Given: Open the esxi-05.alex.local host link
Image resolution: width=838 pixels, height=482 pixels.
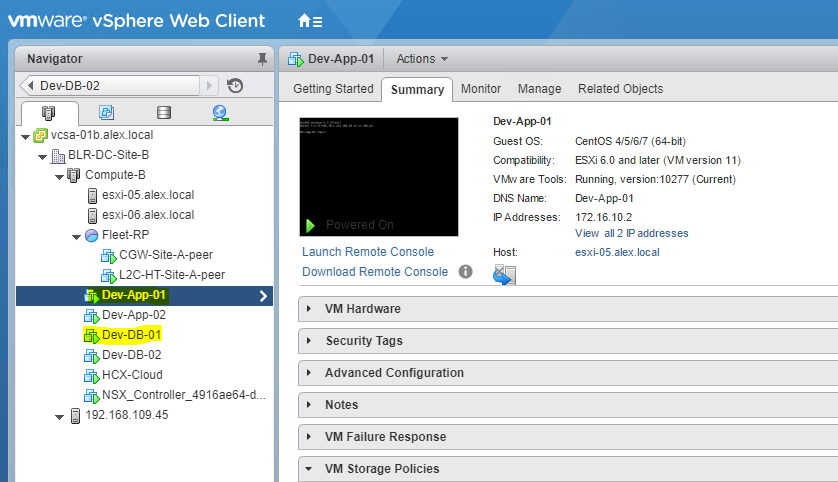Looking at the screenshot, I should 617,252.
